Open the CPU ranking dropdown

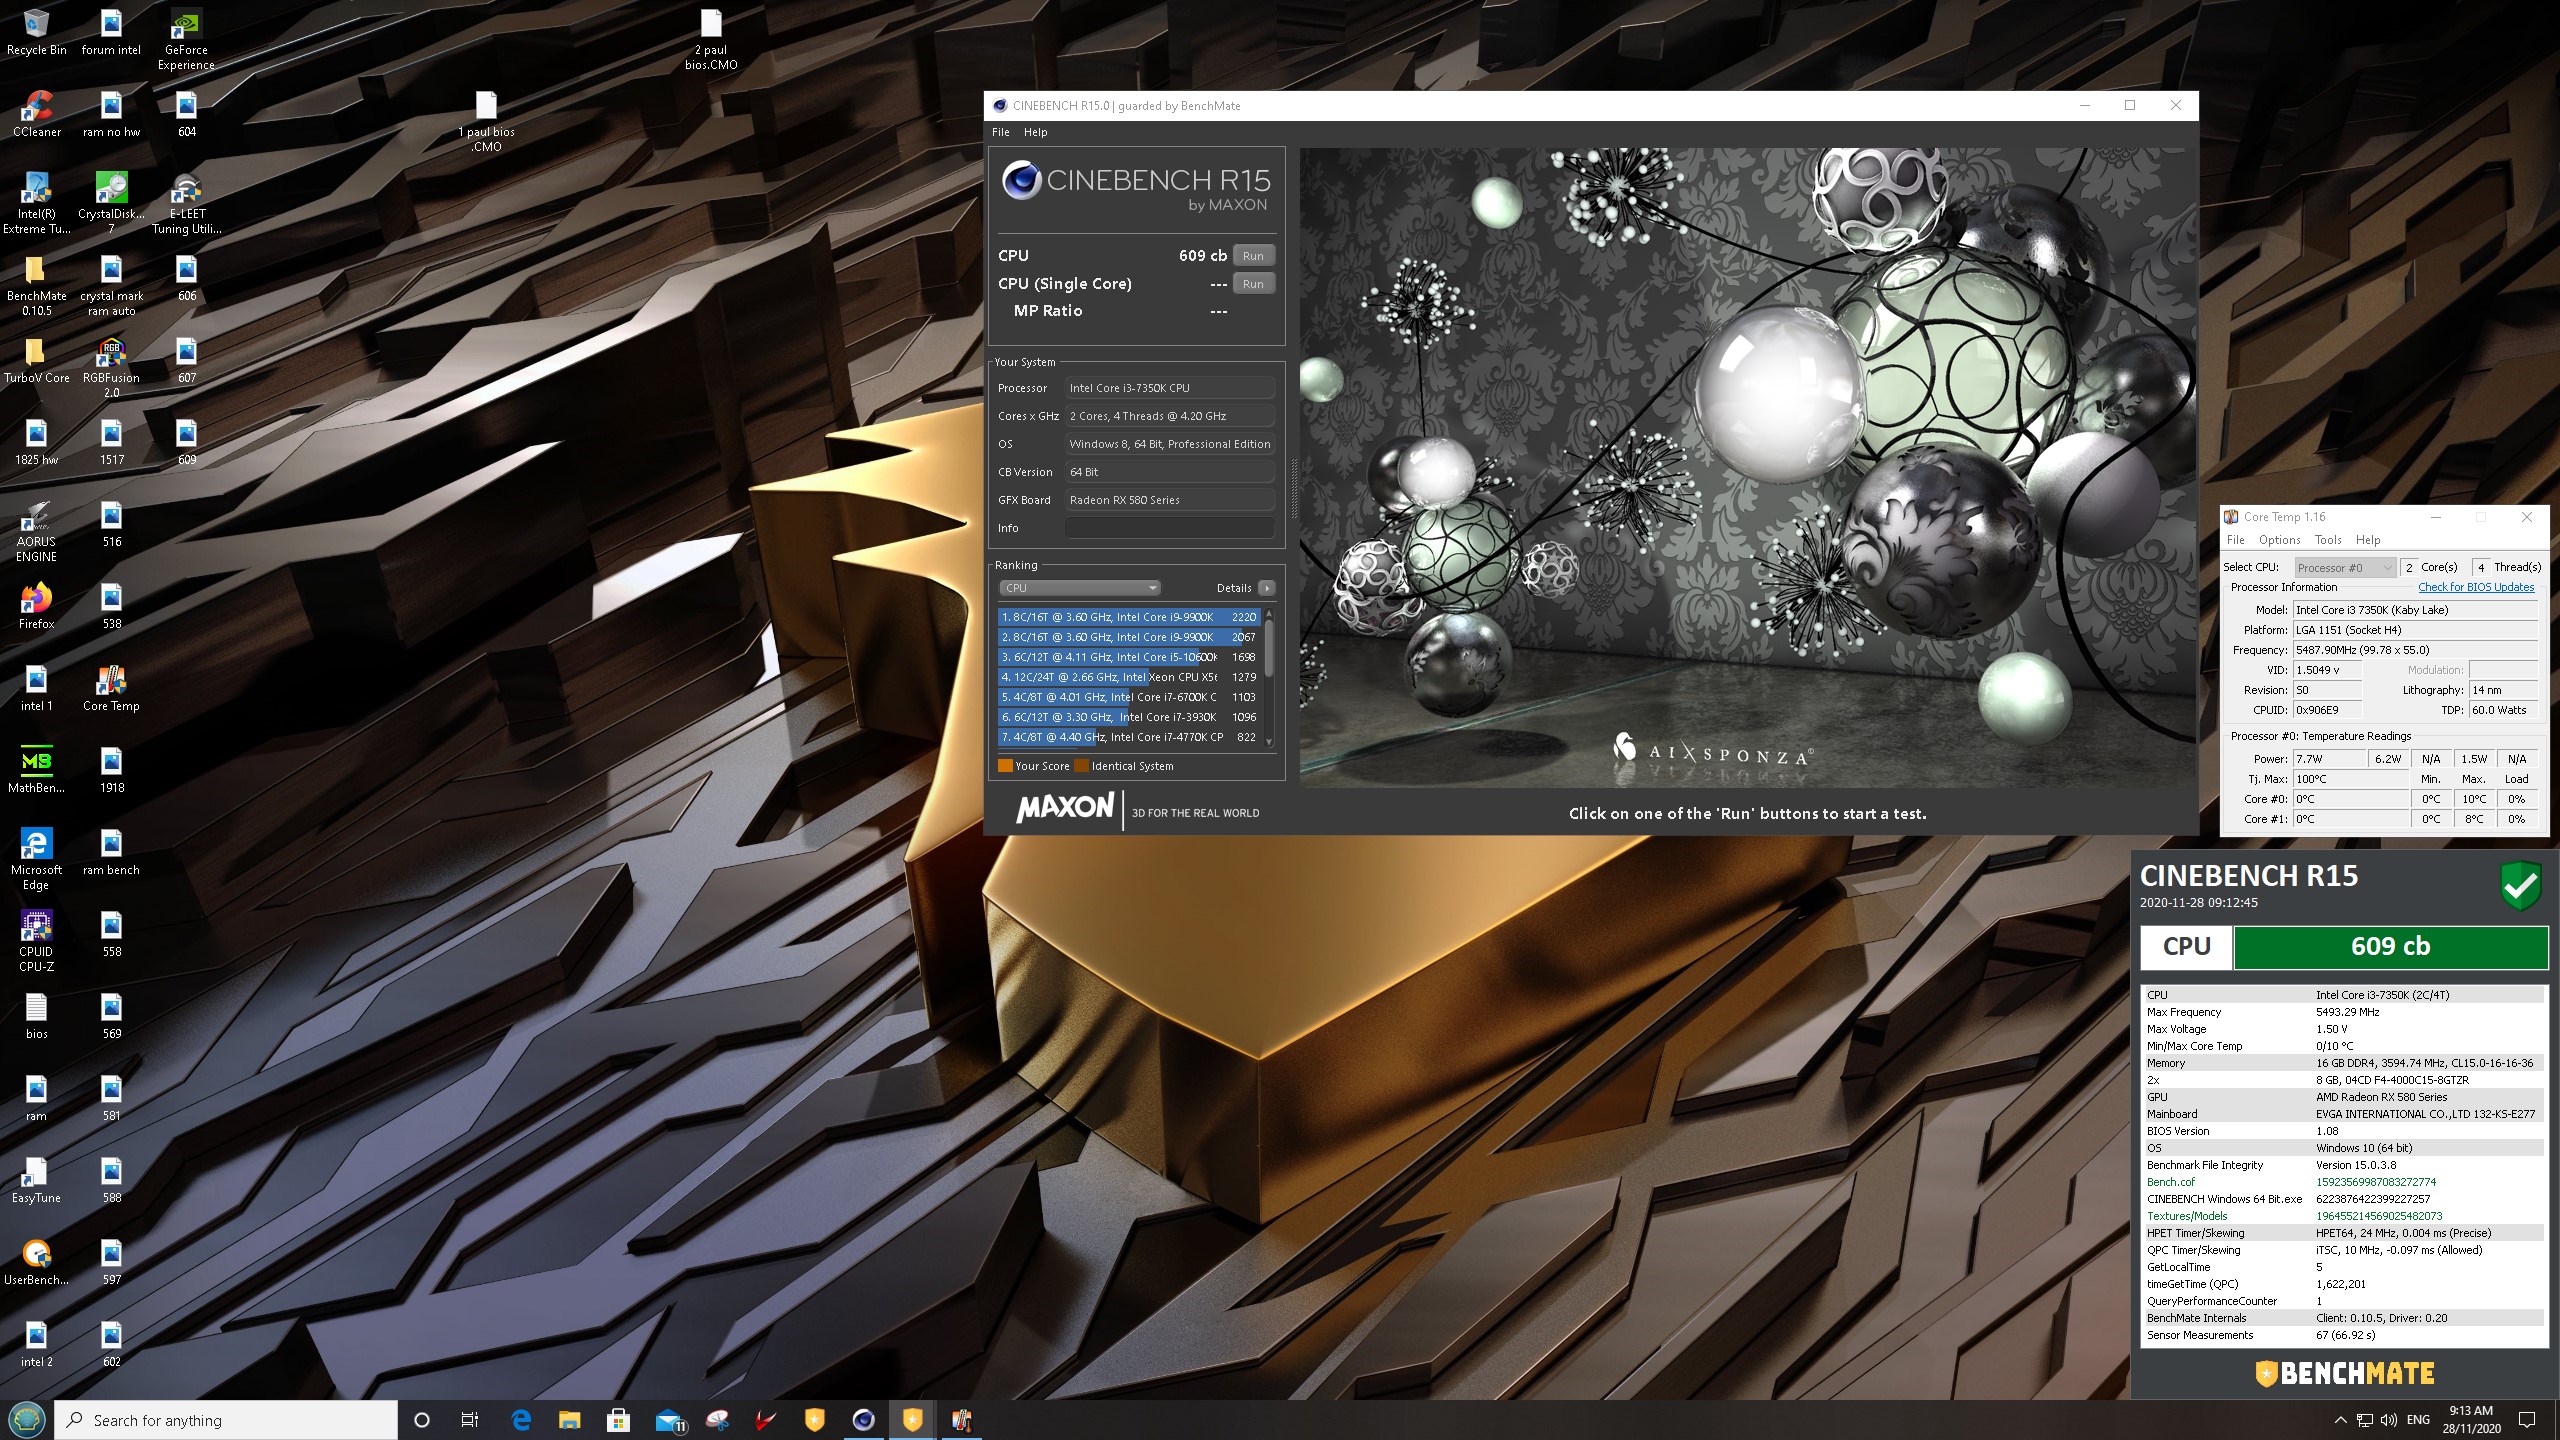(x=1079, y=588)
